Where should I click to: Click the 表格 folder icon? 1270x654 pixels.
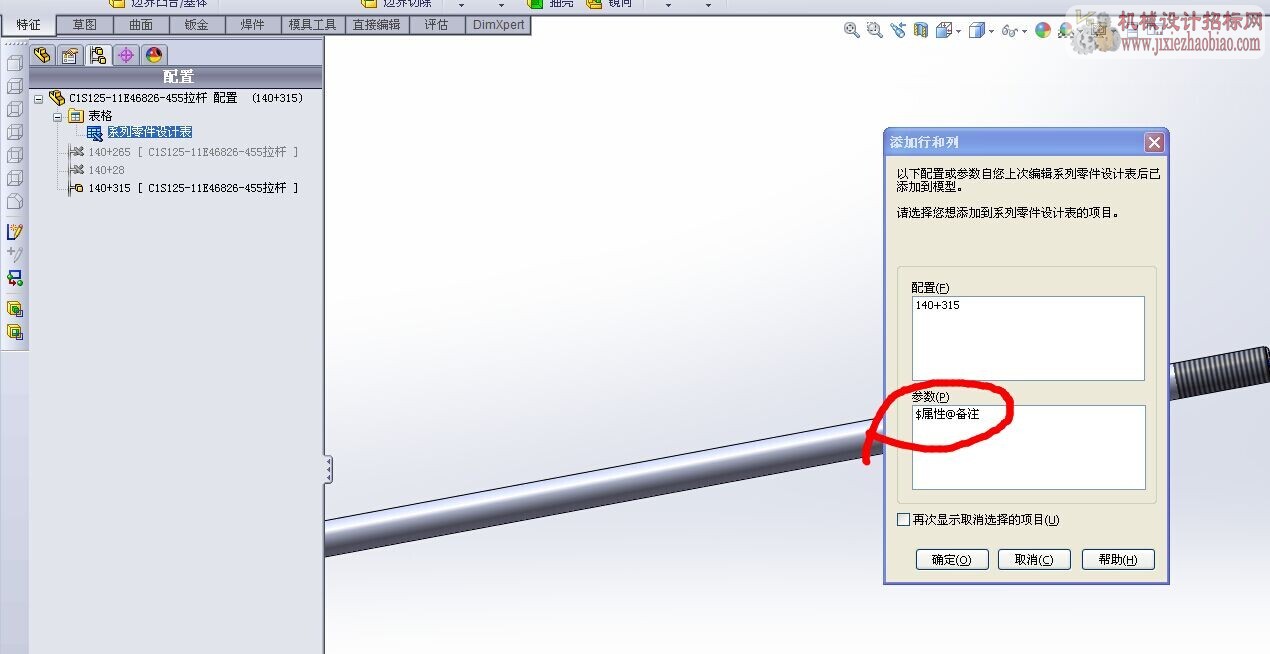coord(76,116)
